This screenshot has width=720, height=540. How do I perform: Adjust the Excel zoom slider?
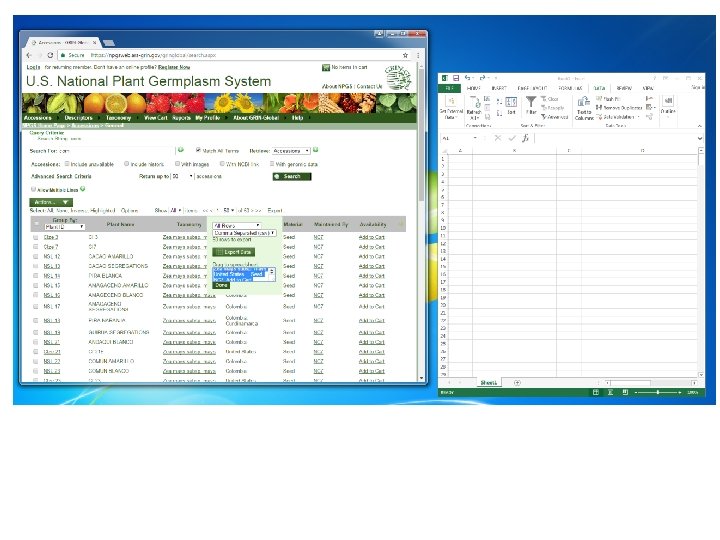click(658, 392)
